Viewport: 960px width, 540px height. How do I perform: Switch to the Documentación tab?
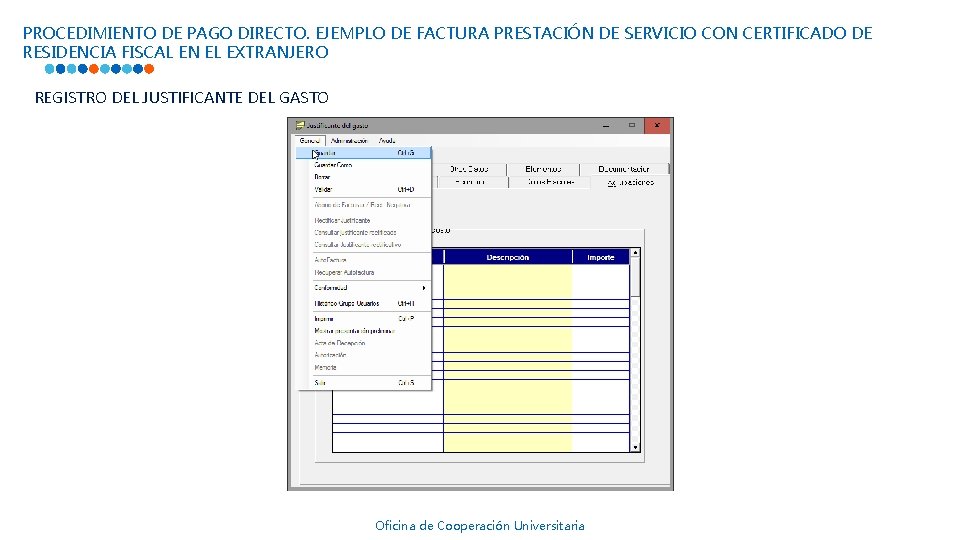pyautogui.click(x=624, y=169)
